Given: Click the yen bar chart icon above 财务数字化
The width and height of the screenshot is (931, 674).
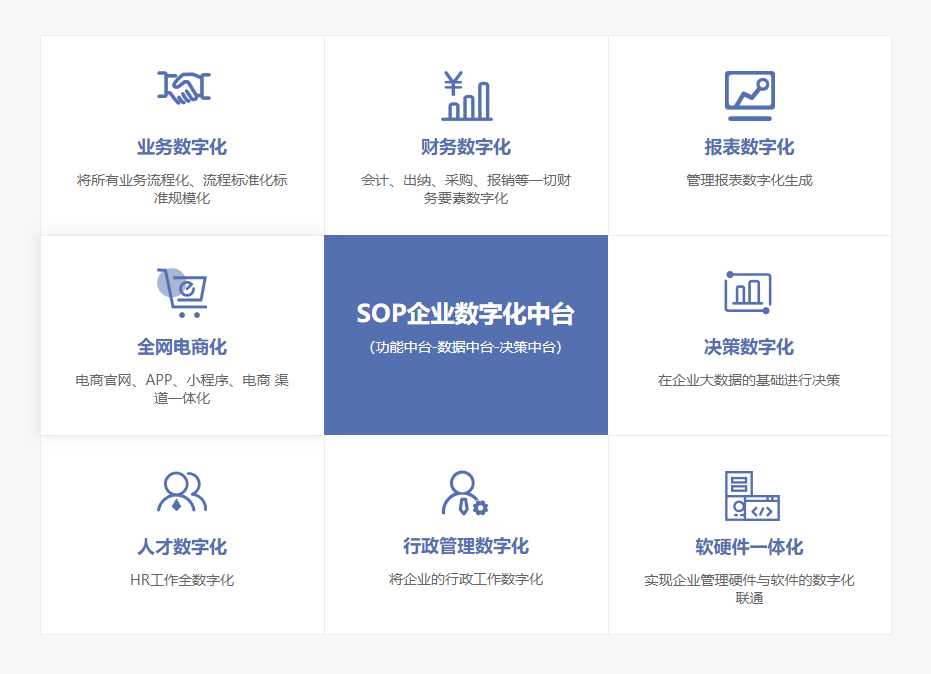Looking at the screenshot, I should pos(467,96).
